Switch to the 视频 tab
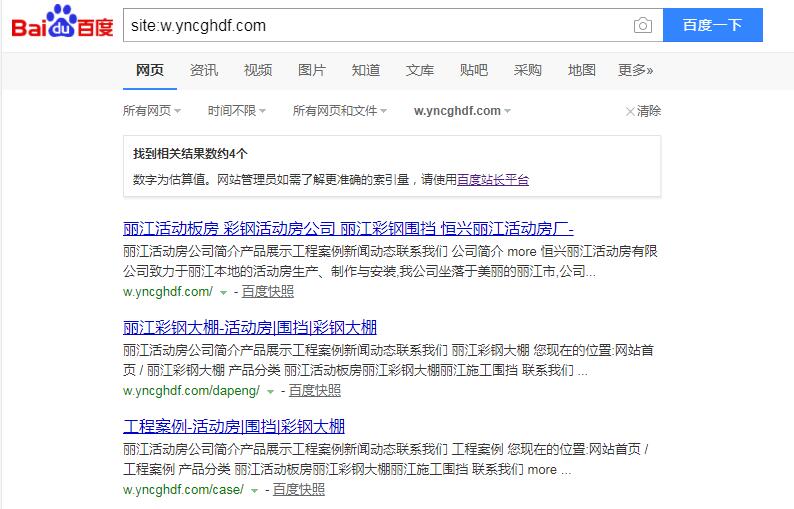 pyautogui.click(x=258, y=70)
